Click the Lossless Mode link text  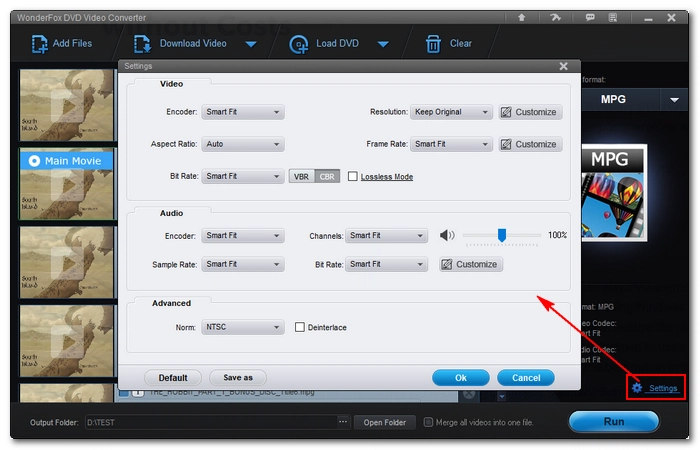click(x=387, y=177)
